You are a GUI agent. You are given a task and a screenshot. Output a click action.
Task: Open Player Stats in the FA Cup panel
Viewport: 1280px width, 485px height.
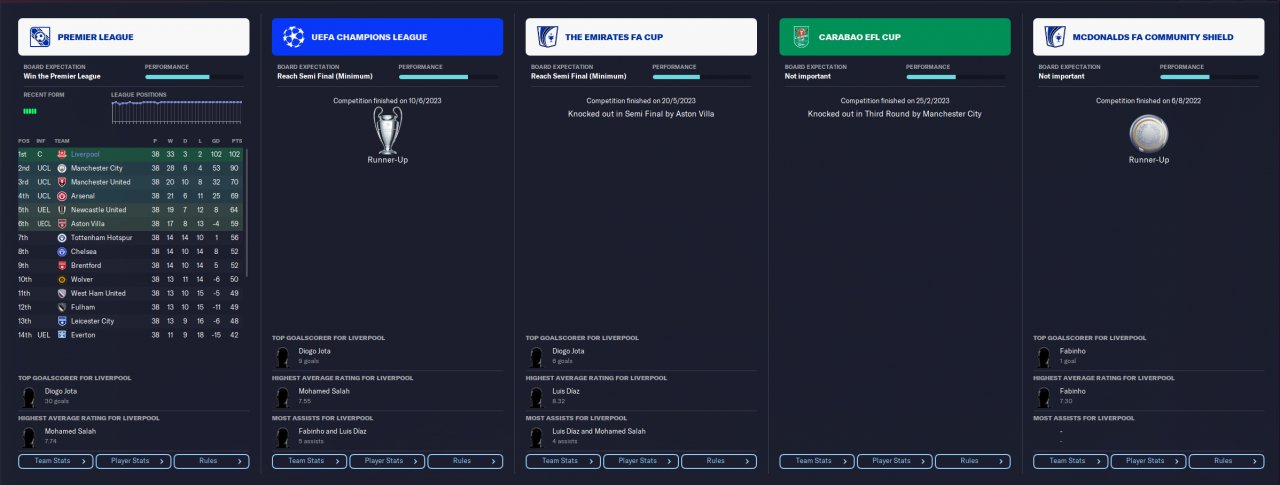click(x=641, y=461)
